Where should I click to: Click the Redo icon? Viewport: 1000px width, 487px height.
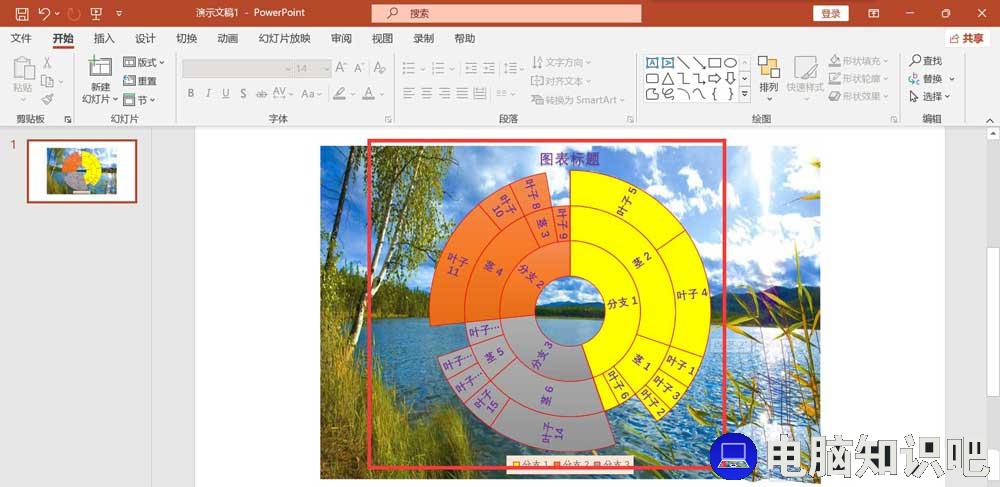coord(74,13)
